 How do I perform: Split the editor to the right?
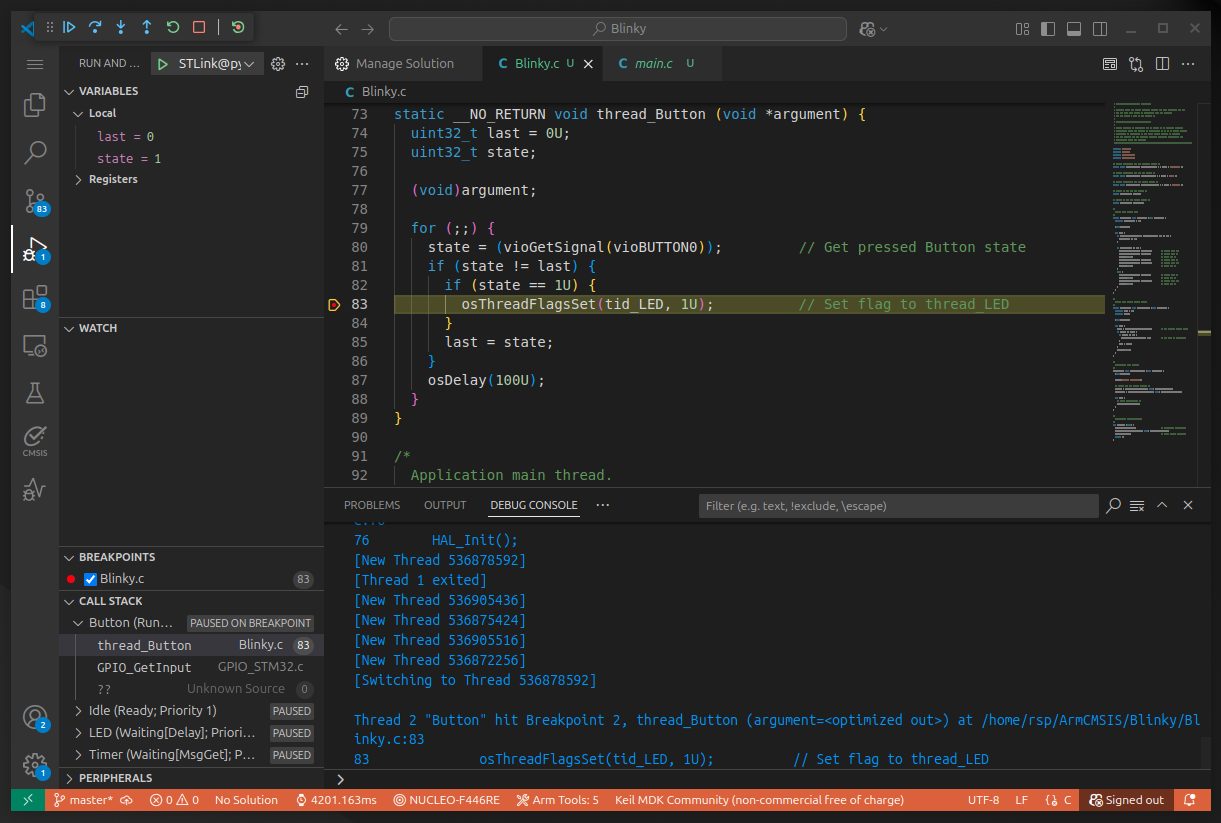click(1162, 64)
